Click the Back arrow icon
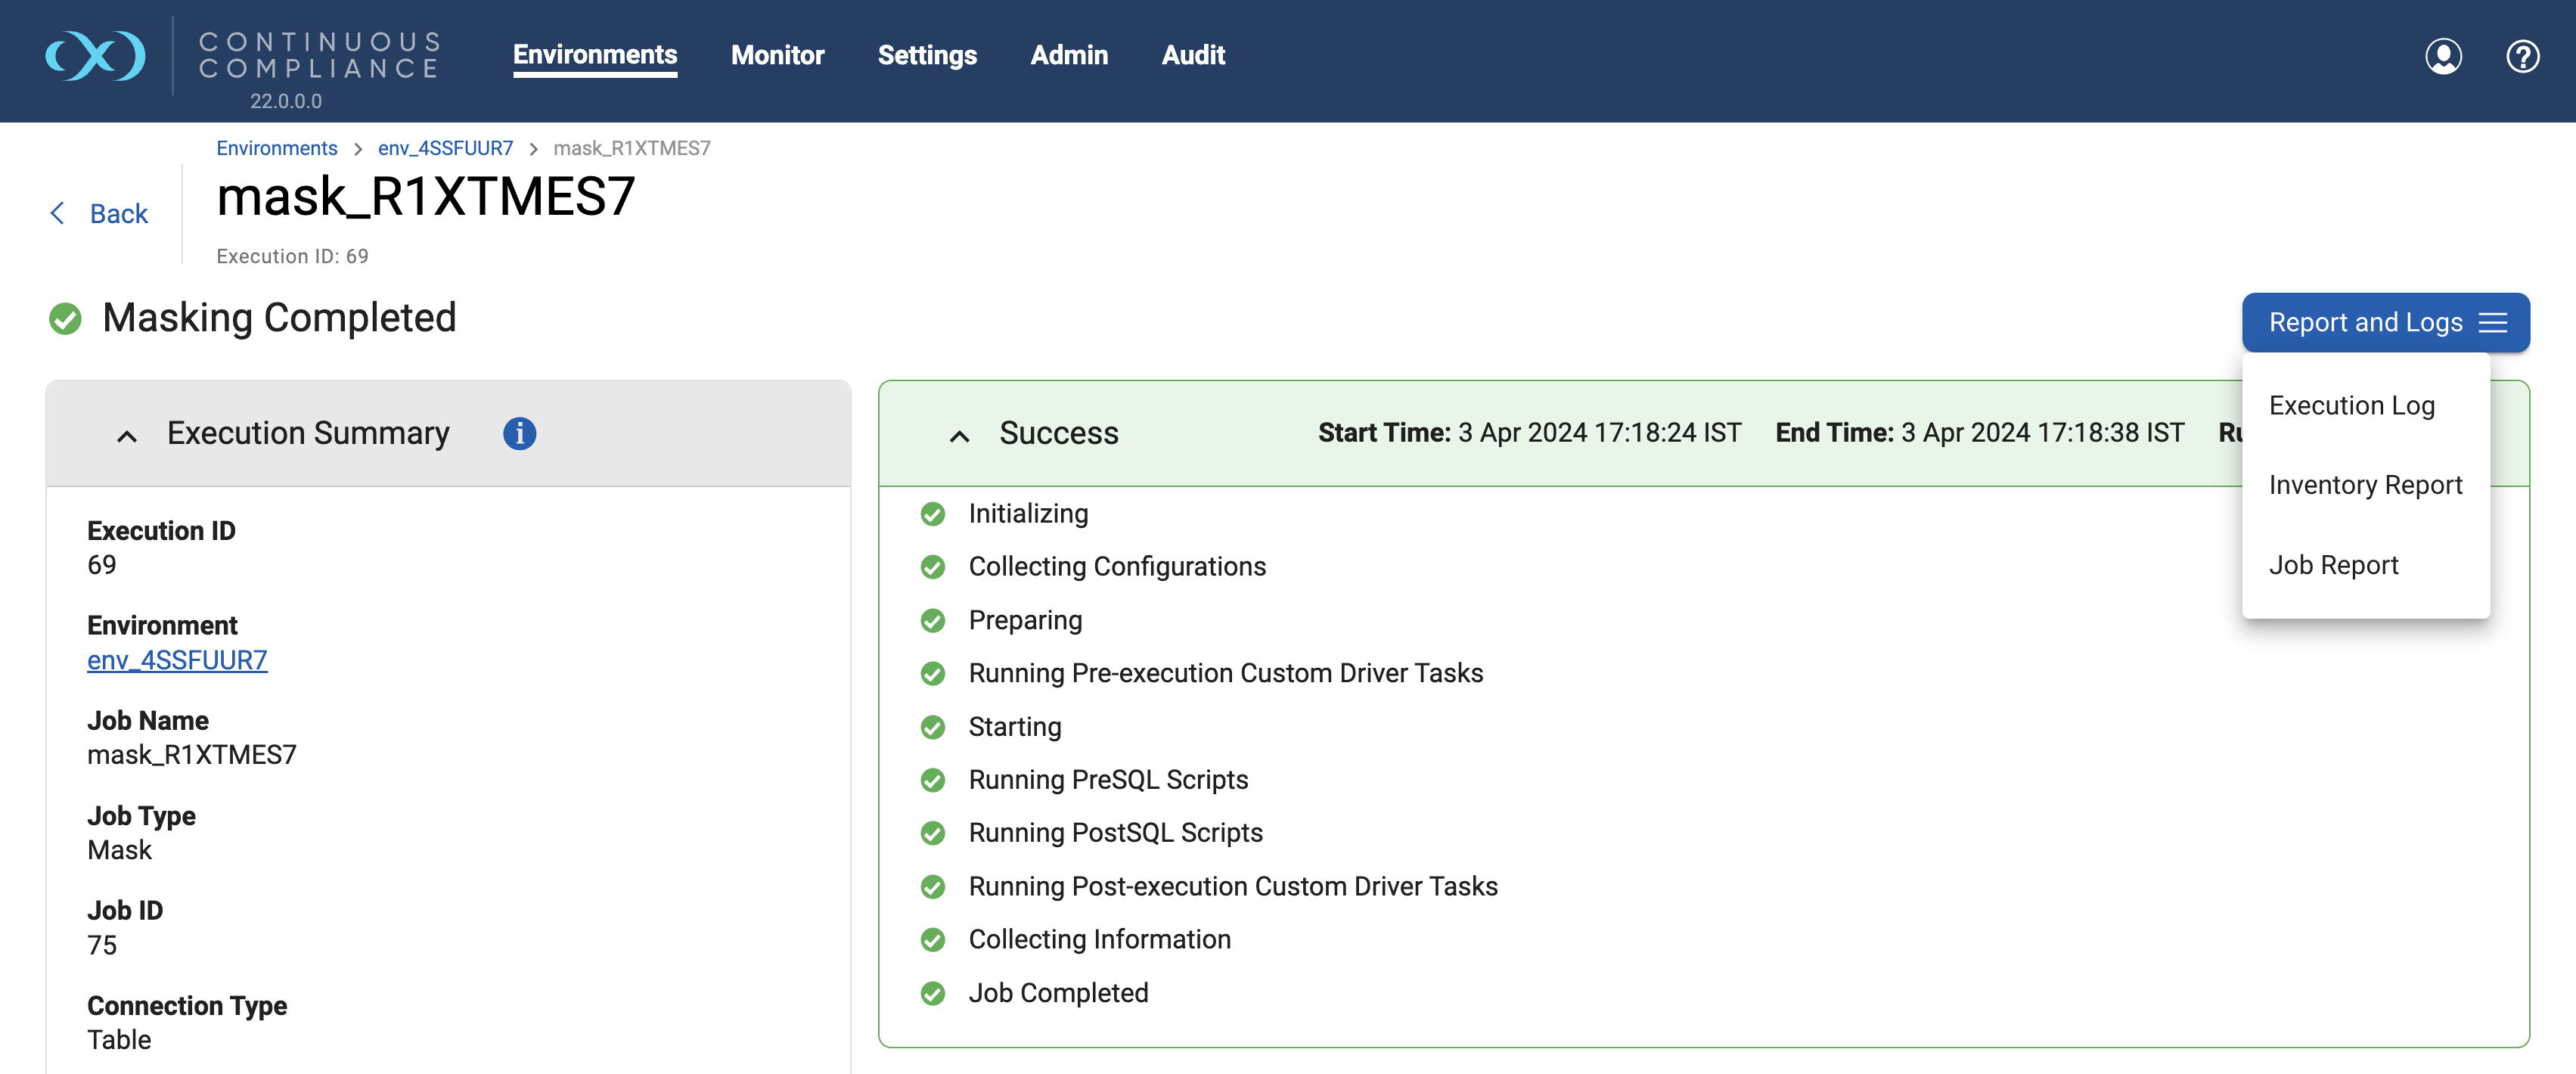Viewport: 2576px width, 1074px height. pyautogui.click(x=58, y=213)
